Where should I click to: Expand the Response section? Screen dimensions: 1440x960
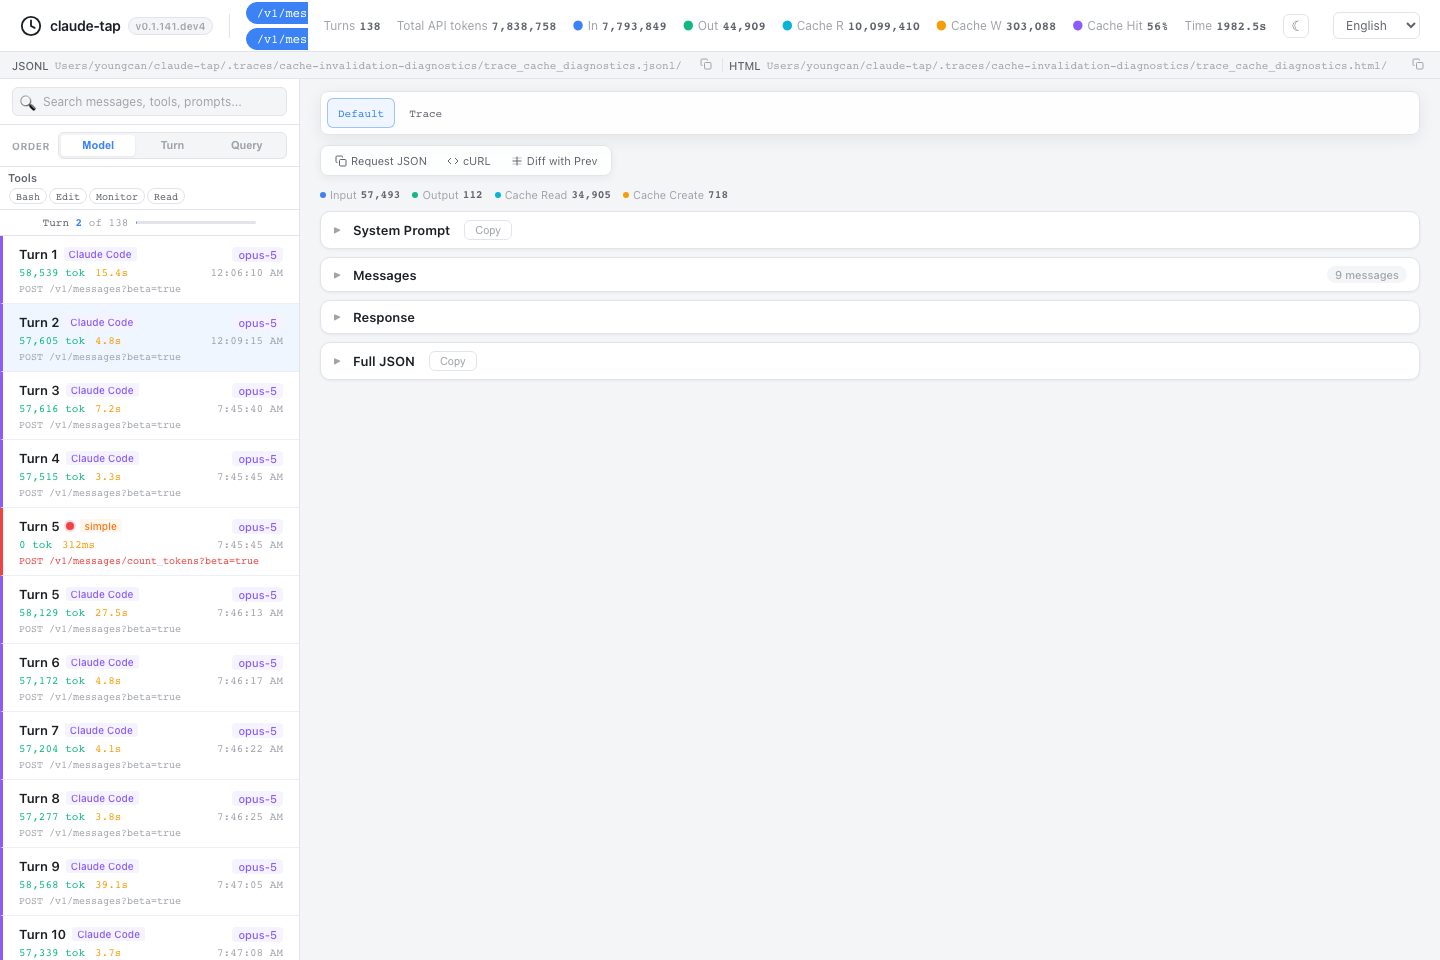870,317
